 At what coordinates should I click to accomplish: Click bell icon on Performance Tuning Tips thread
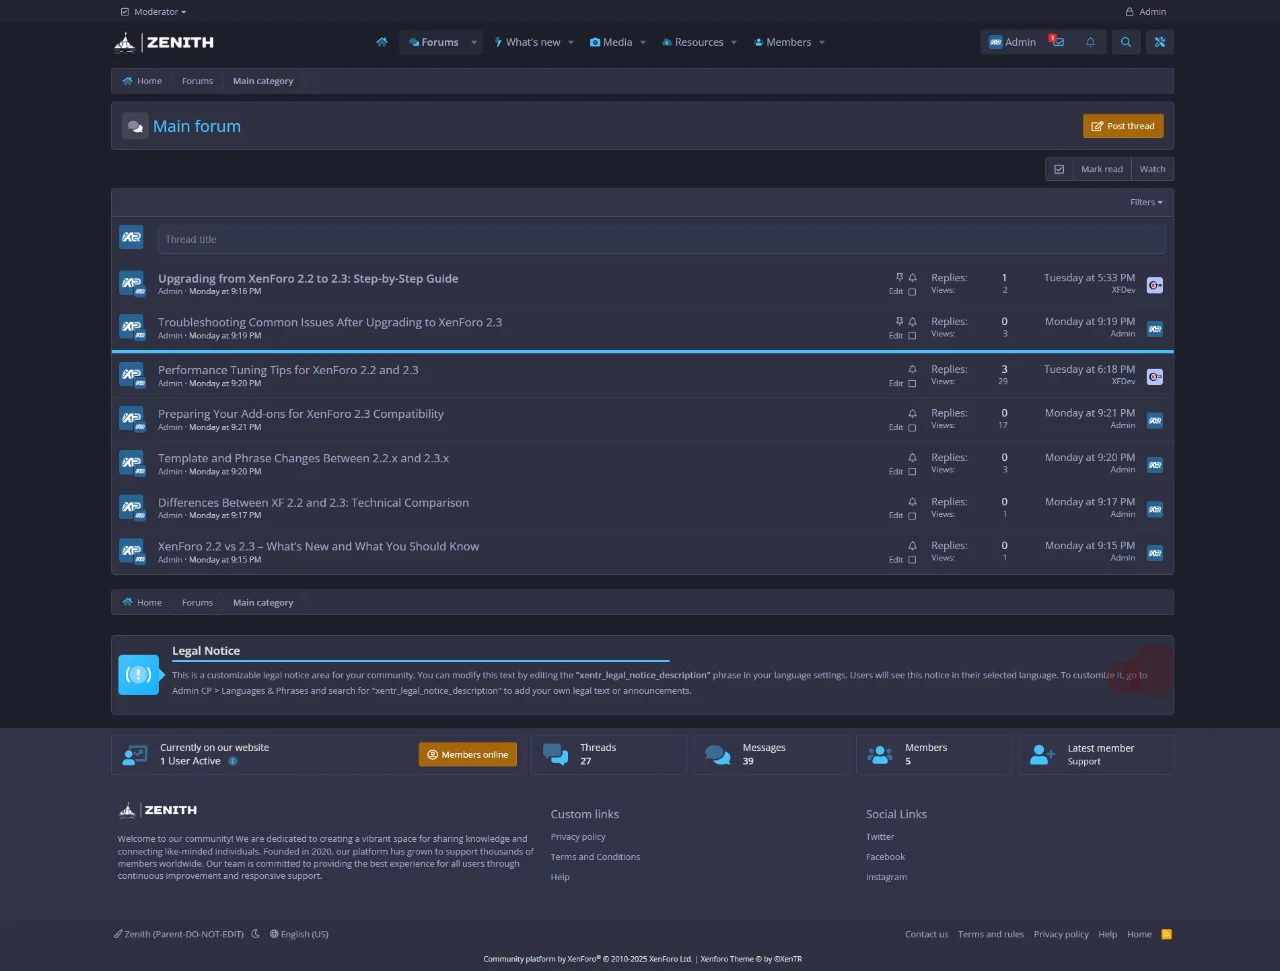click(912, 370)
